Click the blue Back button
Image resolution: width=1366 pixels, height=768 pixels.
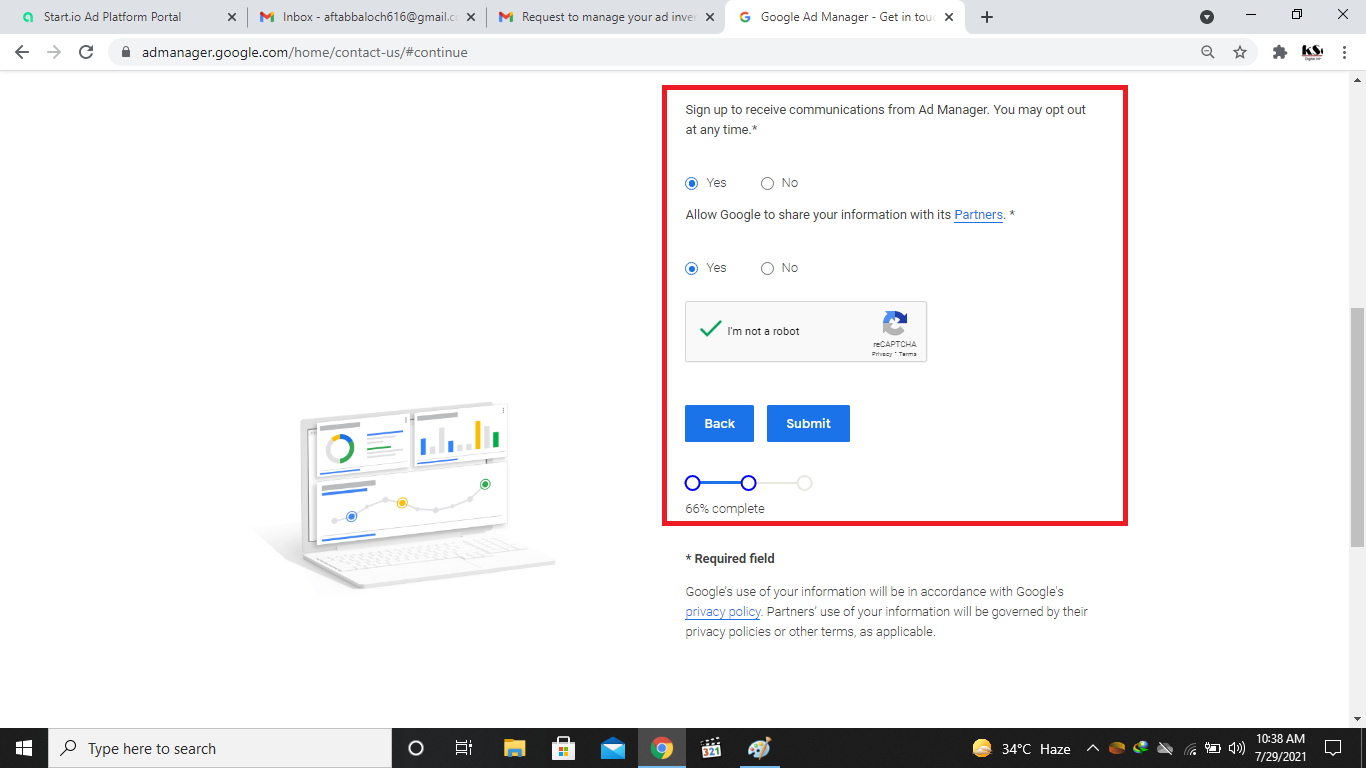coord(719,423)
